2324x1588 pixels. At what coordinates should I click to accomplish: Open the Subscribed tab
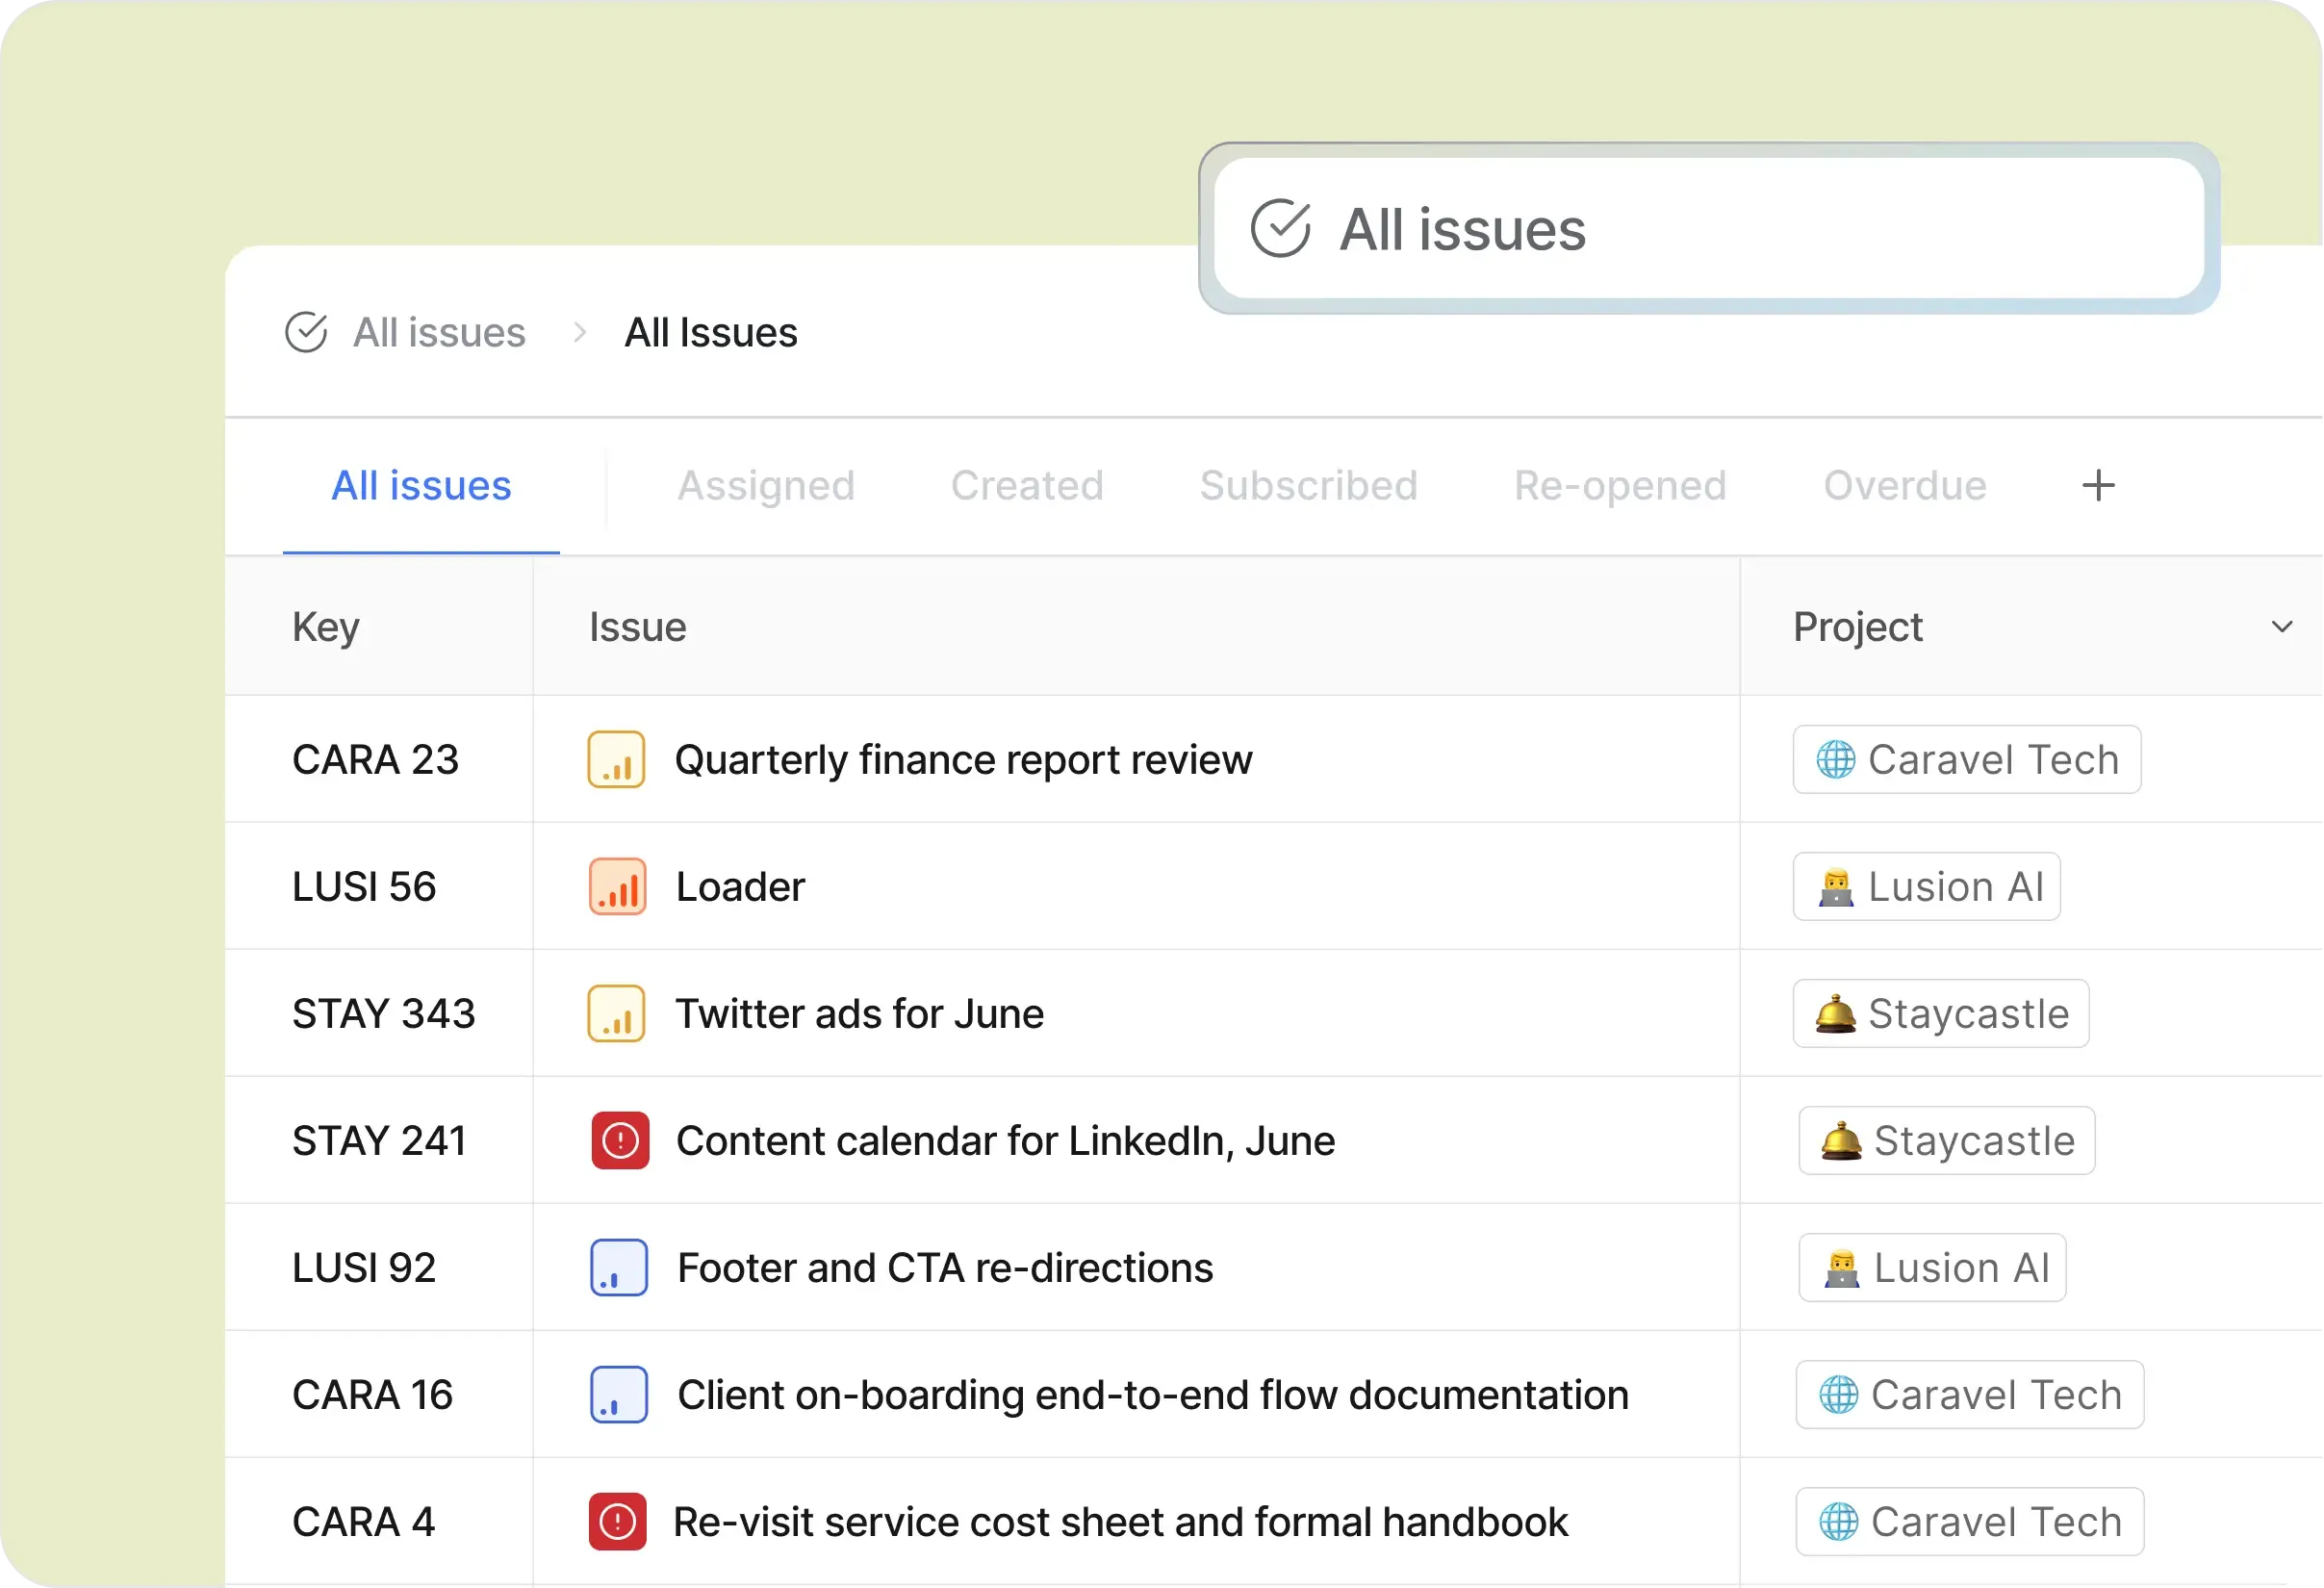[1308, 486]
